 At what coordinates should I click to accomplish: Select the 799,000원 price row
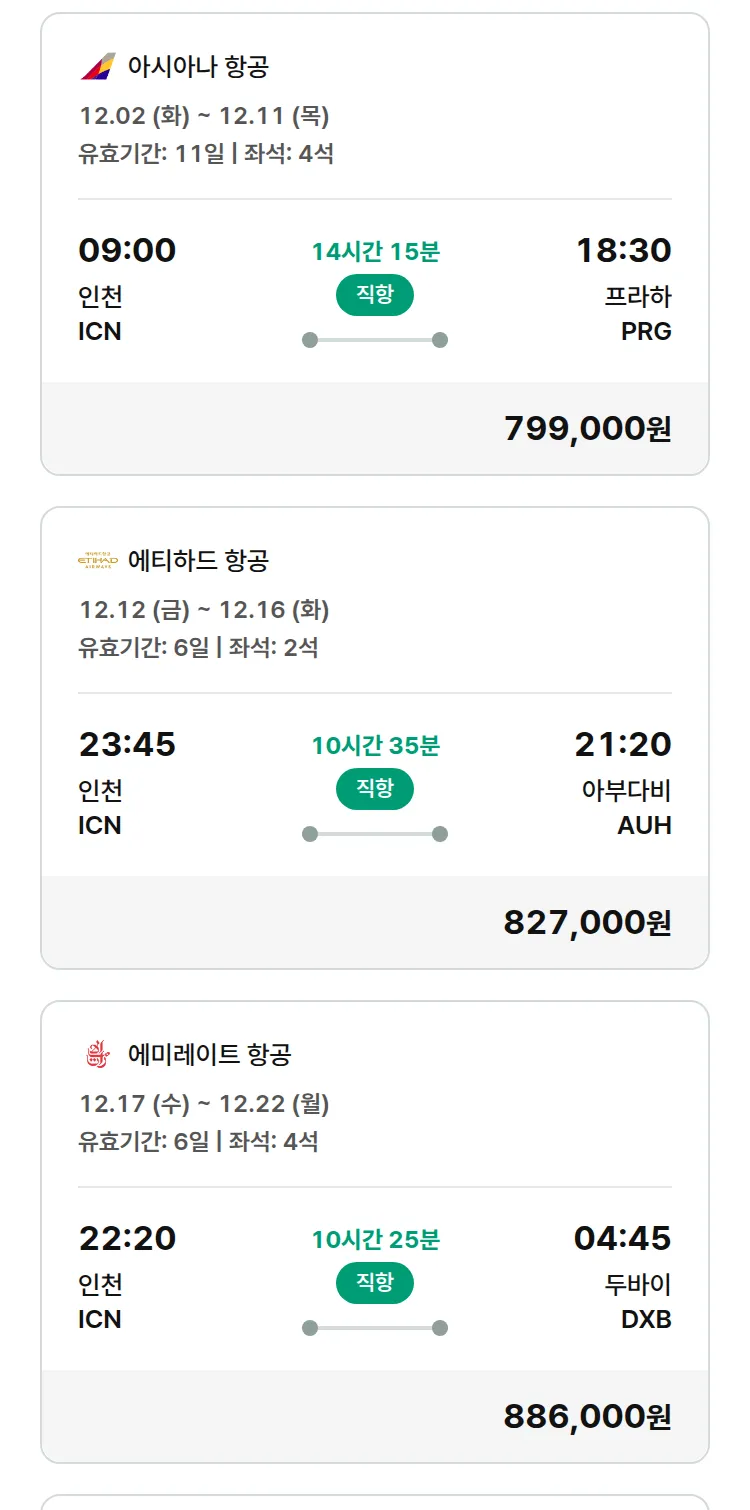click(375, 429)
